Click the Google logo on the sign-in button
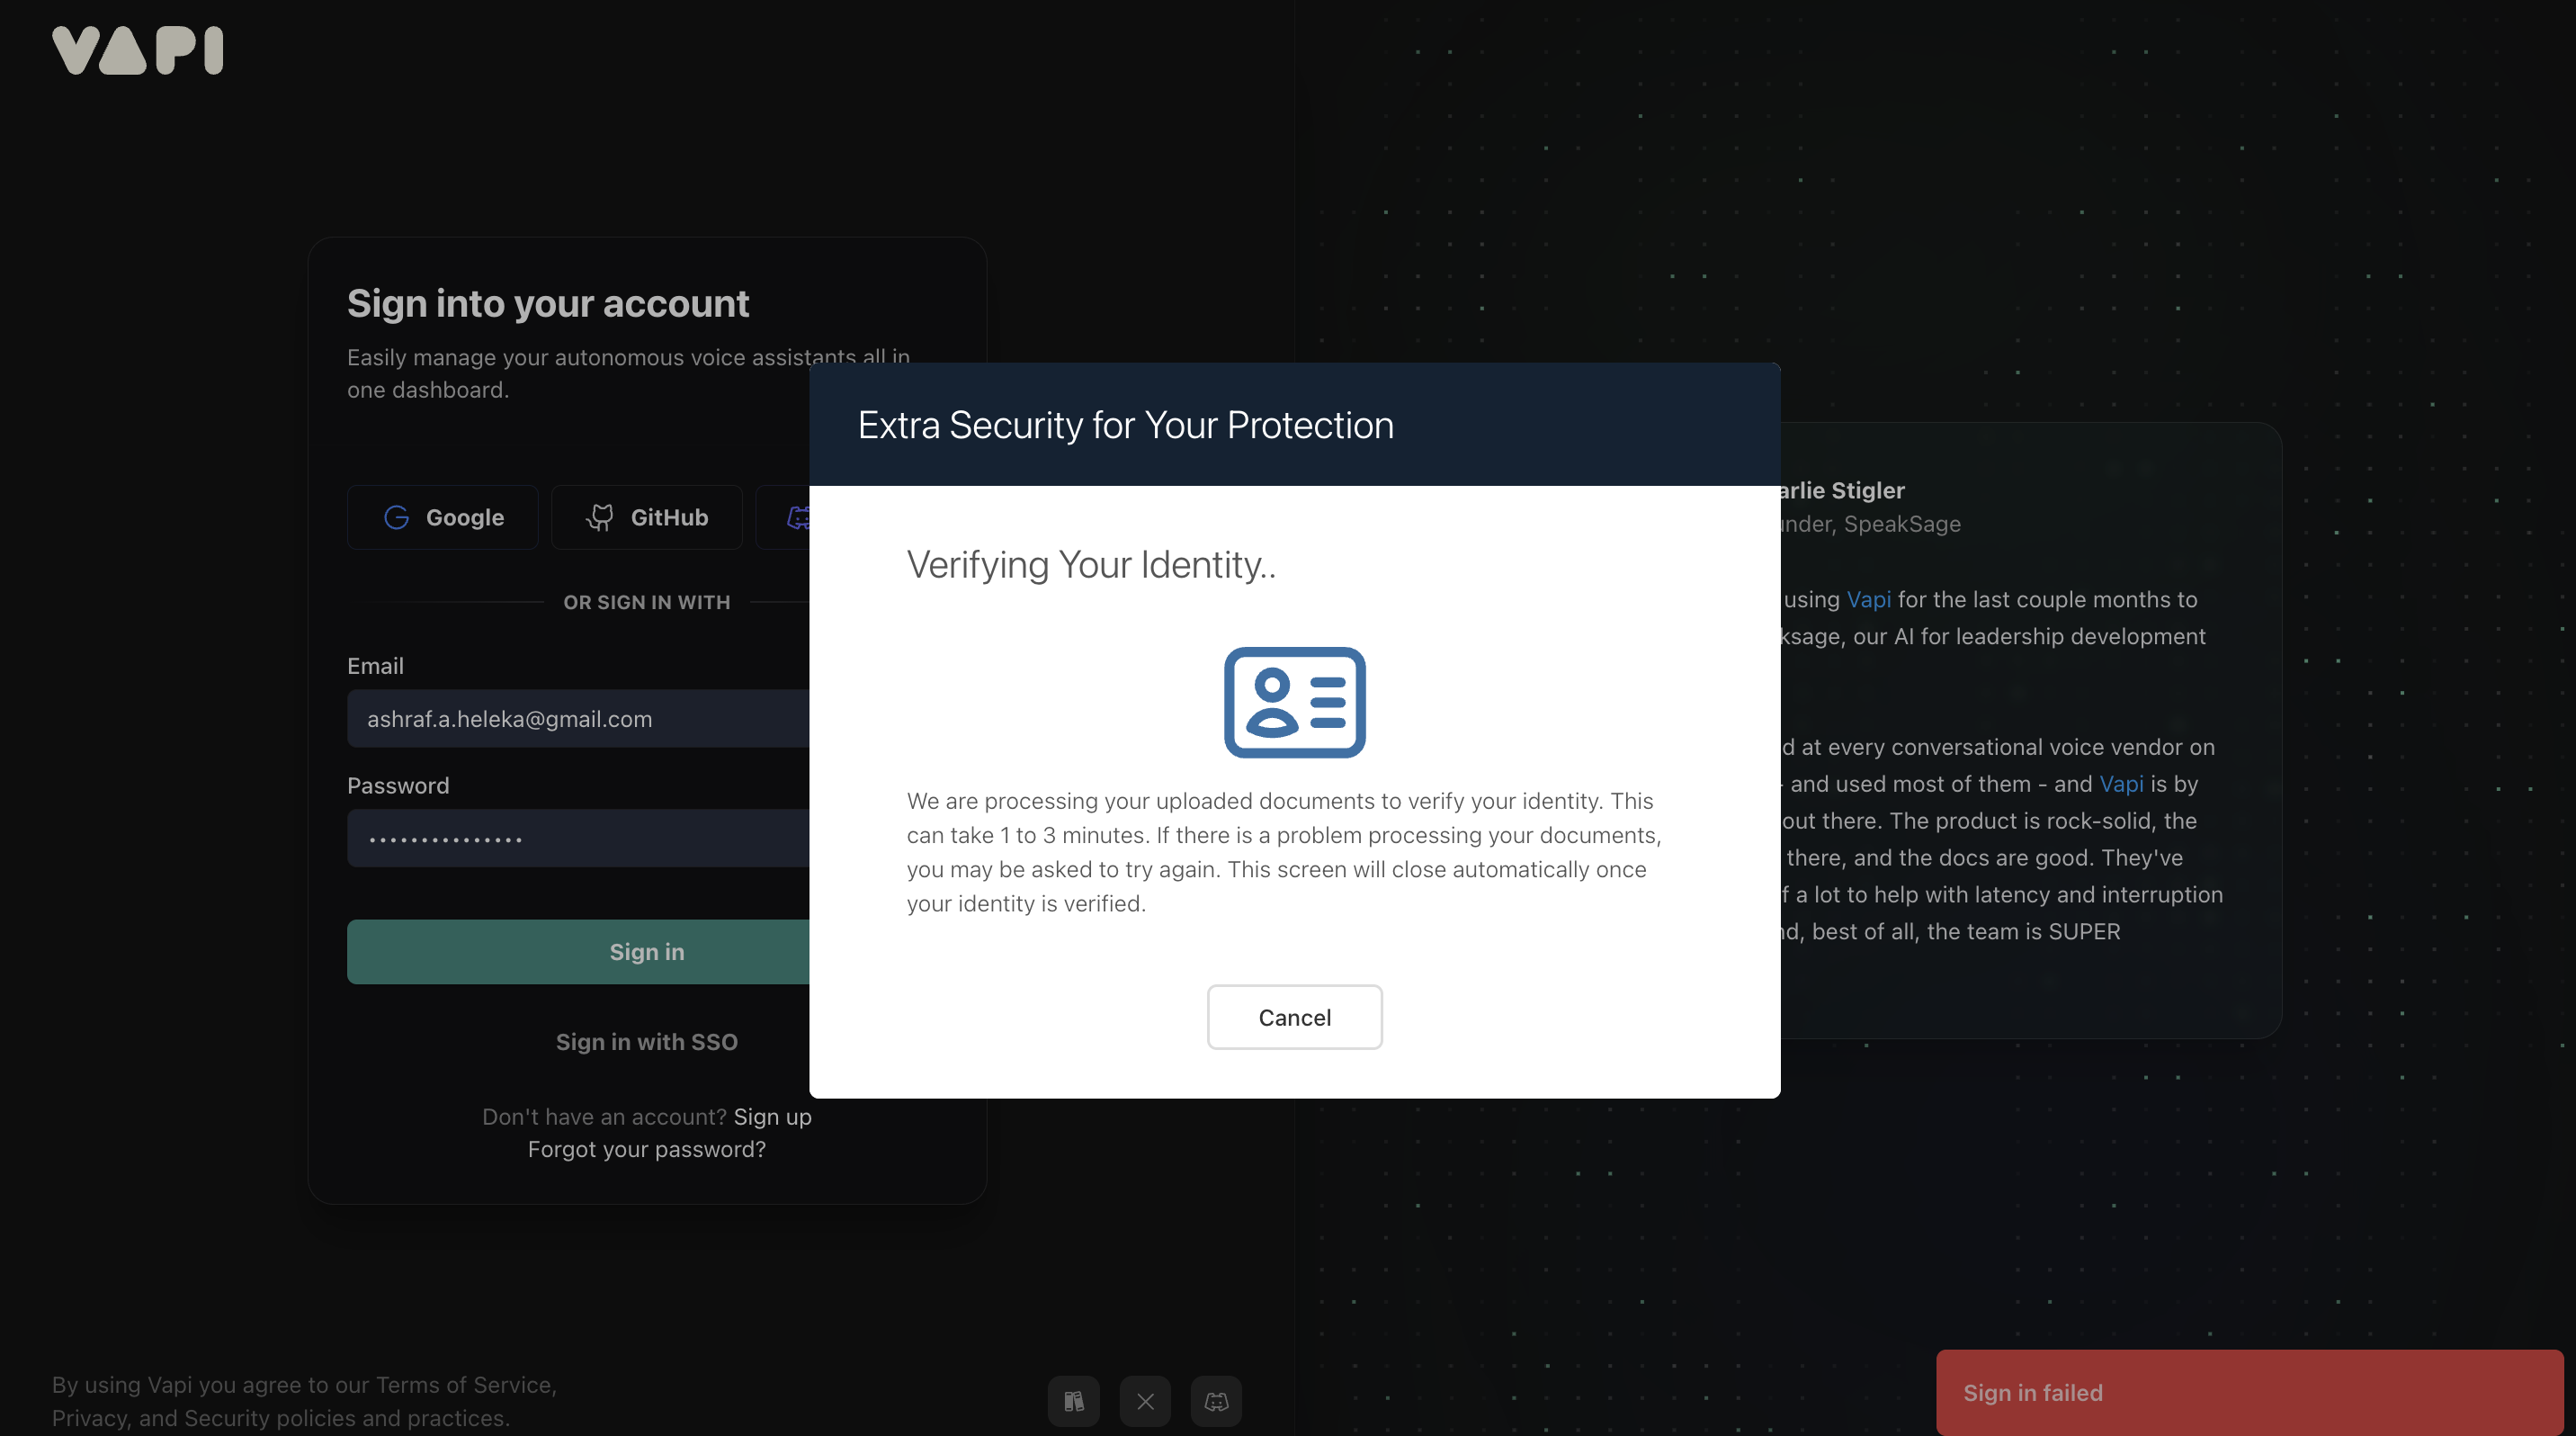 coord(397,517)
